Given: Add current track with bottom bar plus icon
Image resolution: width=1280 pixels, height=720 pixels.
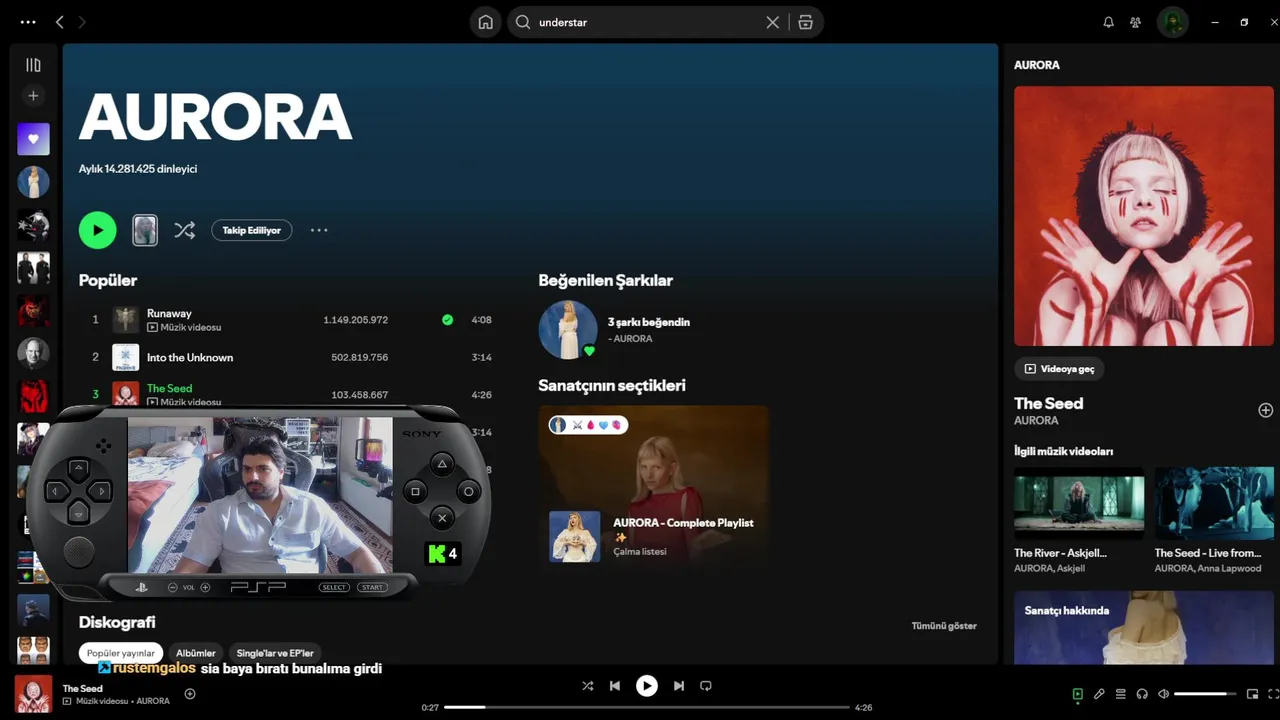Looking at the screenshot, I should (190, 694).
